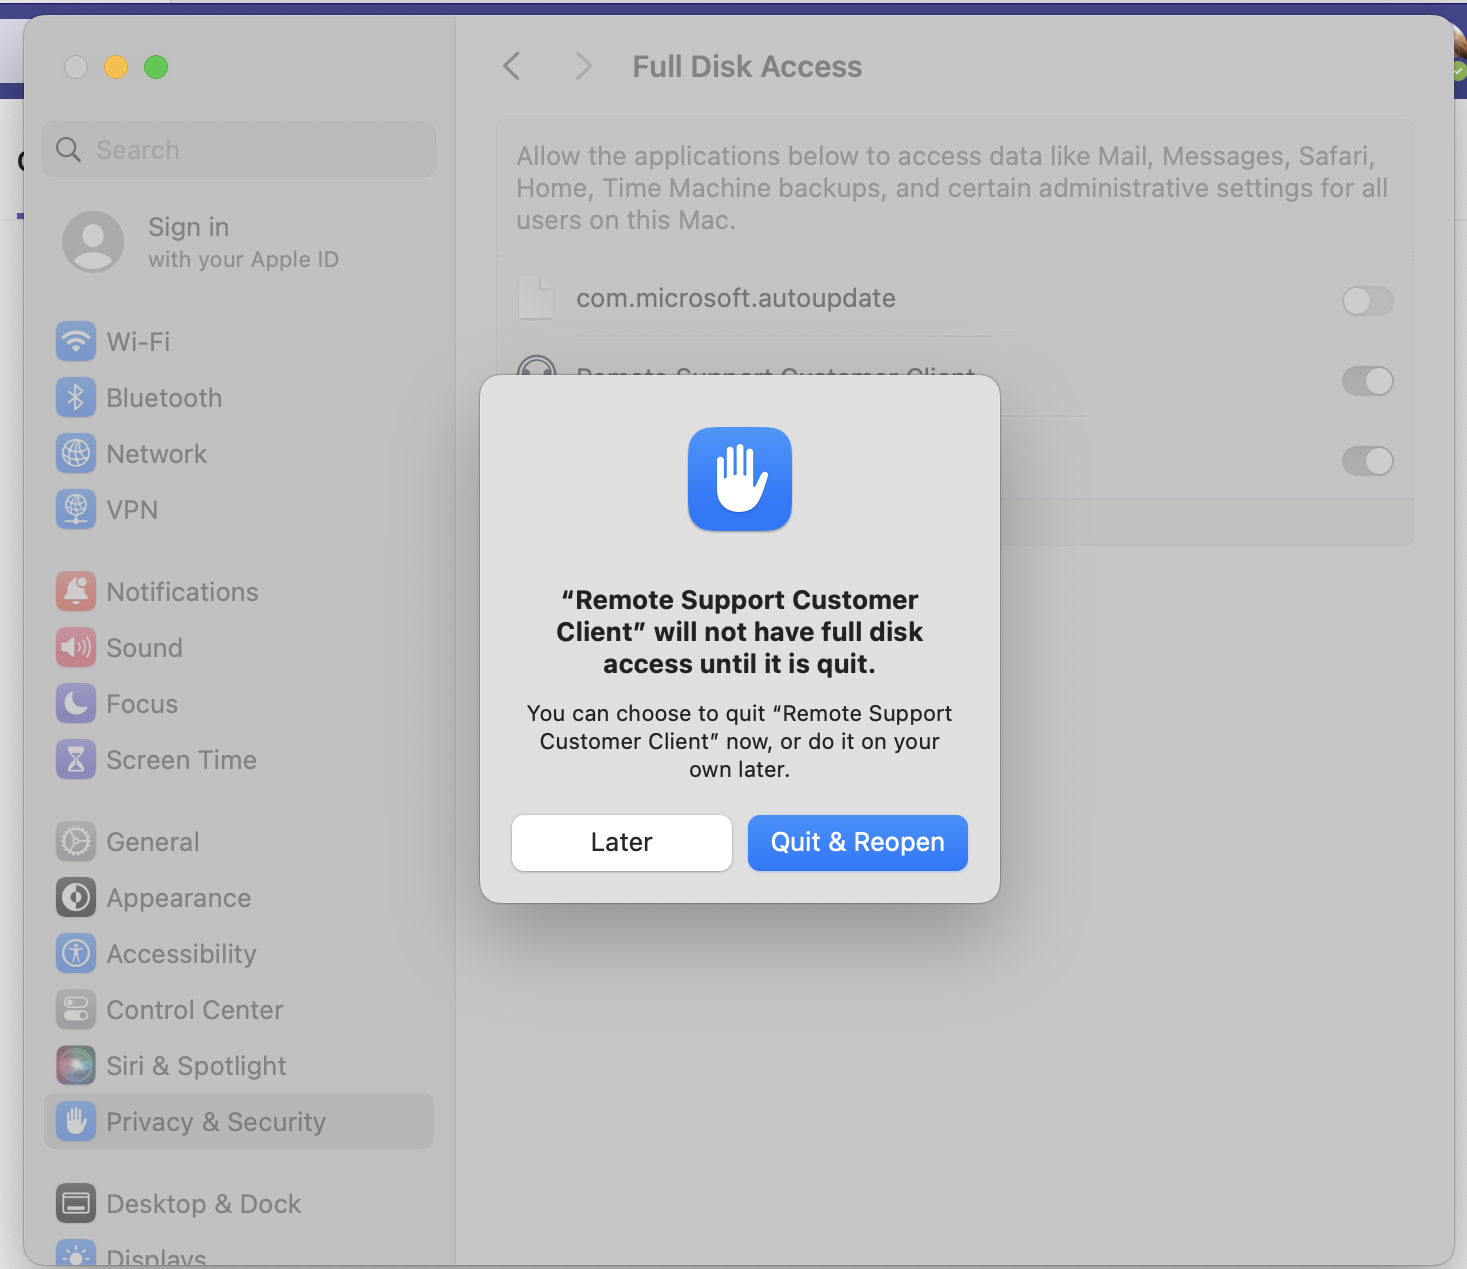Screen dimensions: 1467x1269
Task: Open Sound settings speaker icon
Action: click(x=76, y=648)
